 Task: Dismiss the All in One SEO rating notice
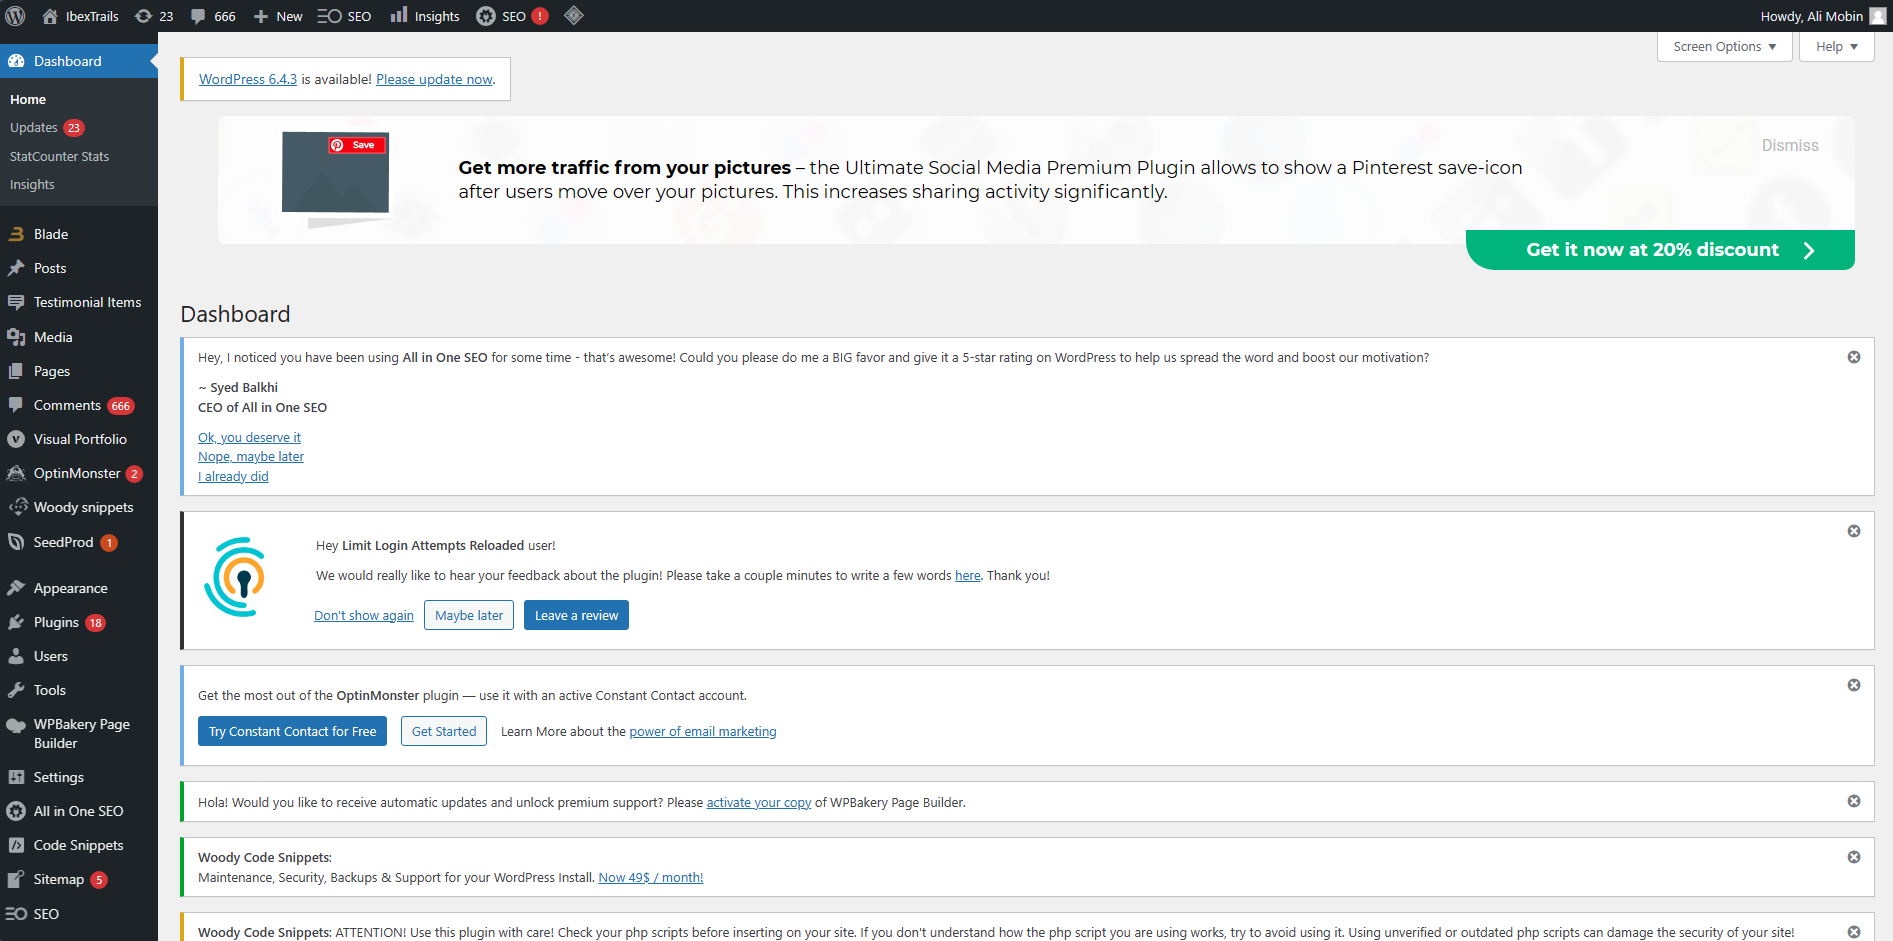(1853, 358)
